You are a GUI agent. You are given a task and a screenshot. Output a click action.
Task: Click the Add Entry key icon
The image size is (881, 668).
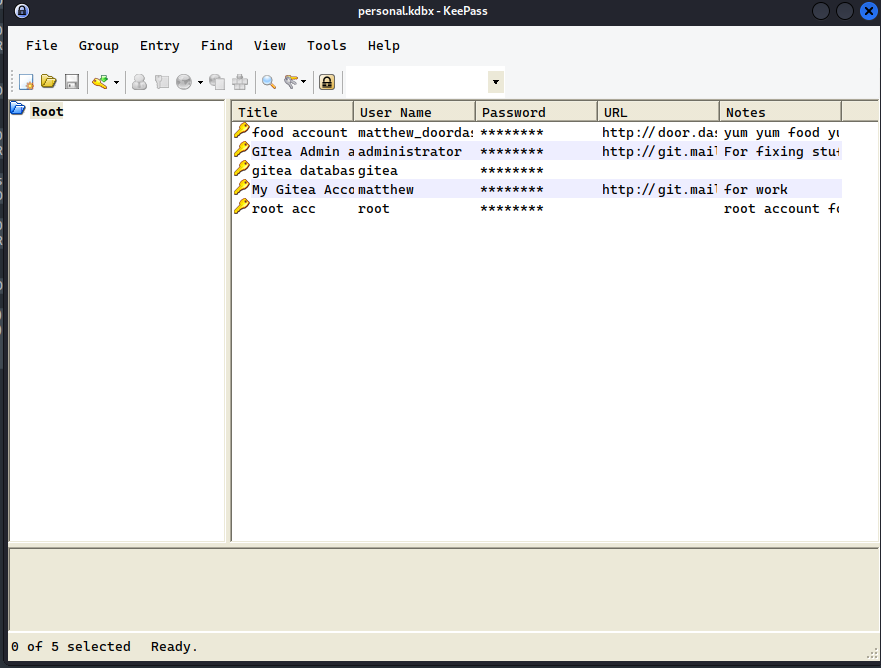(x=101, y=82)
